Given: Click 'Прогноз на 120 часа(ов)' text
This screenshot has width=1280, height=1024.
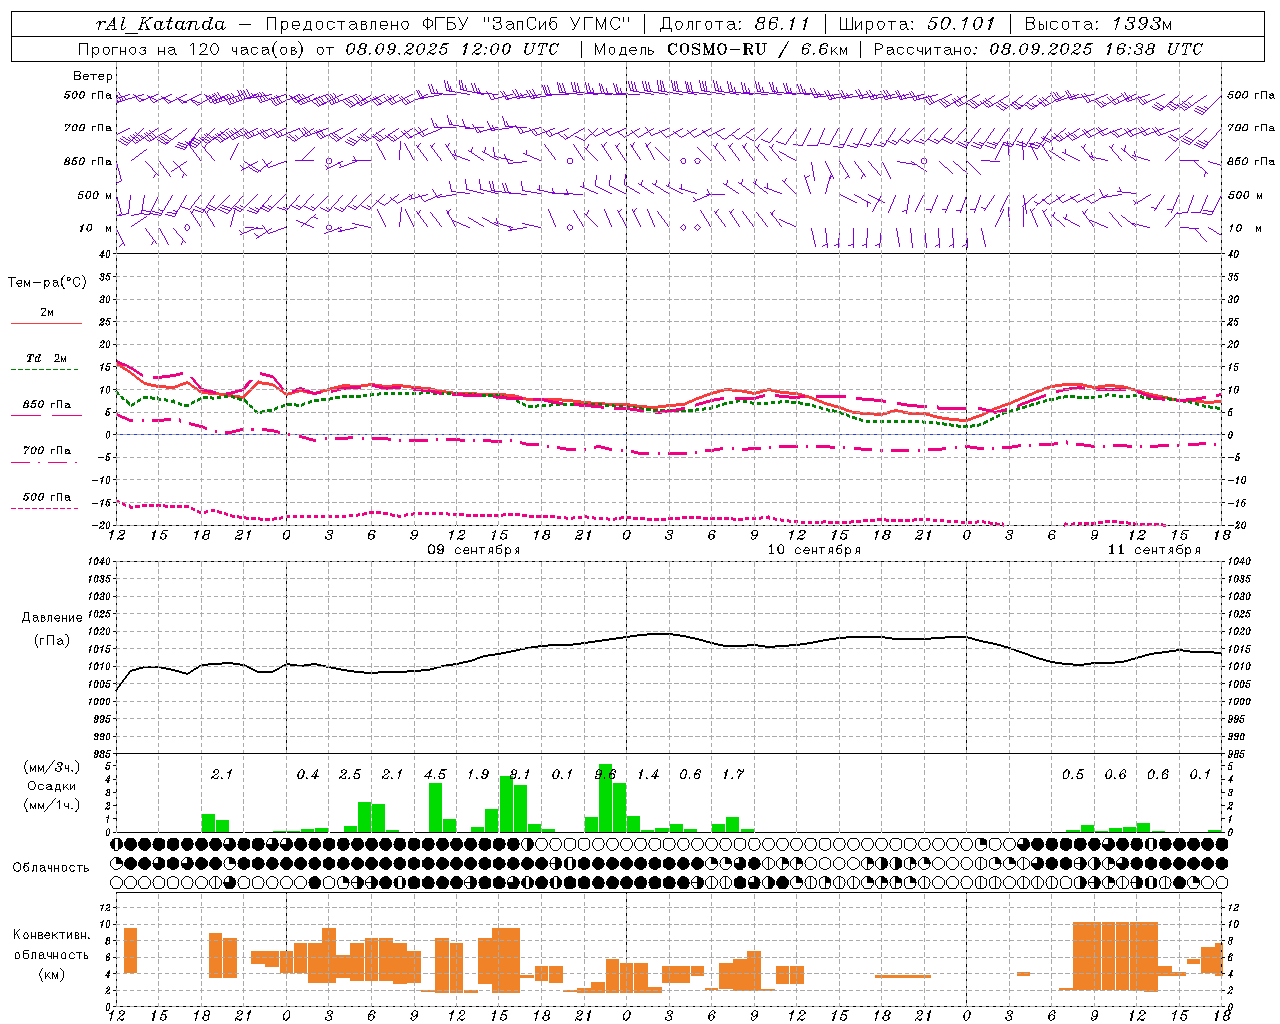Looking at the screenshot, I should (193, 49).
